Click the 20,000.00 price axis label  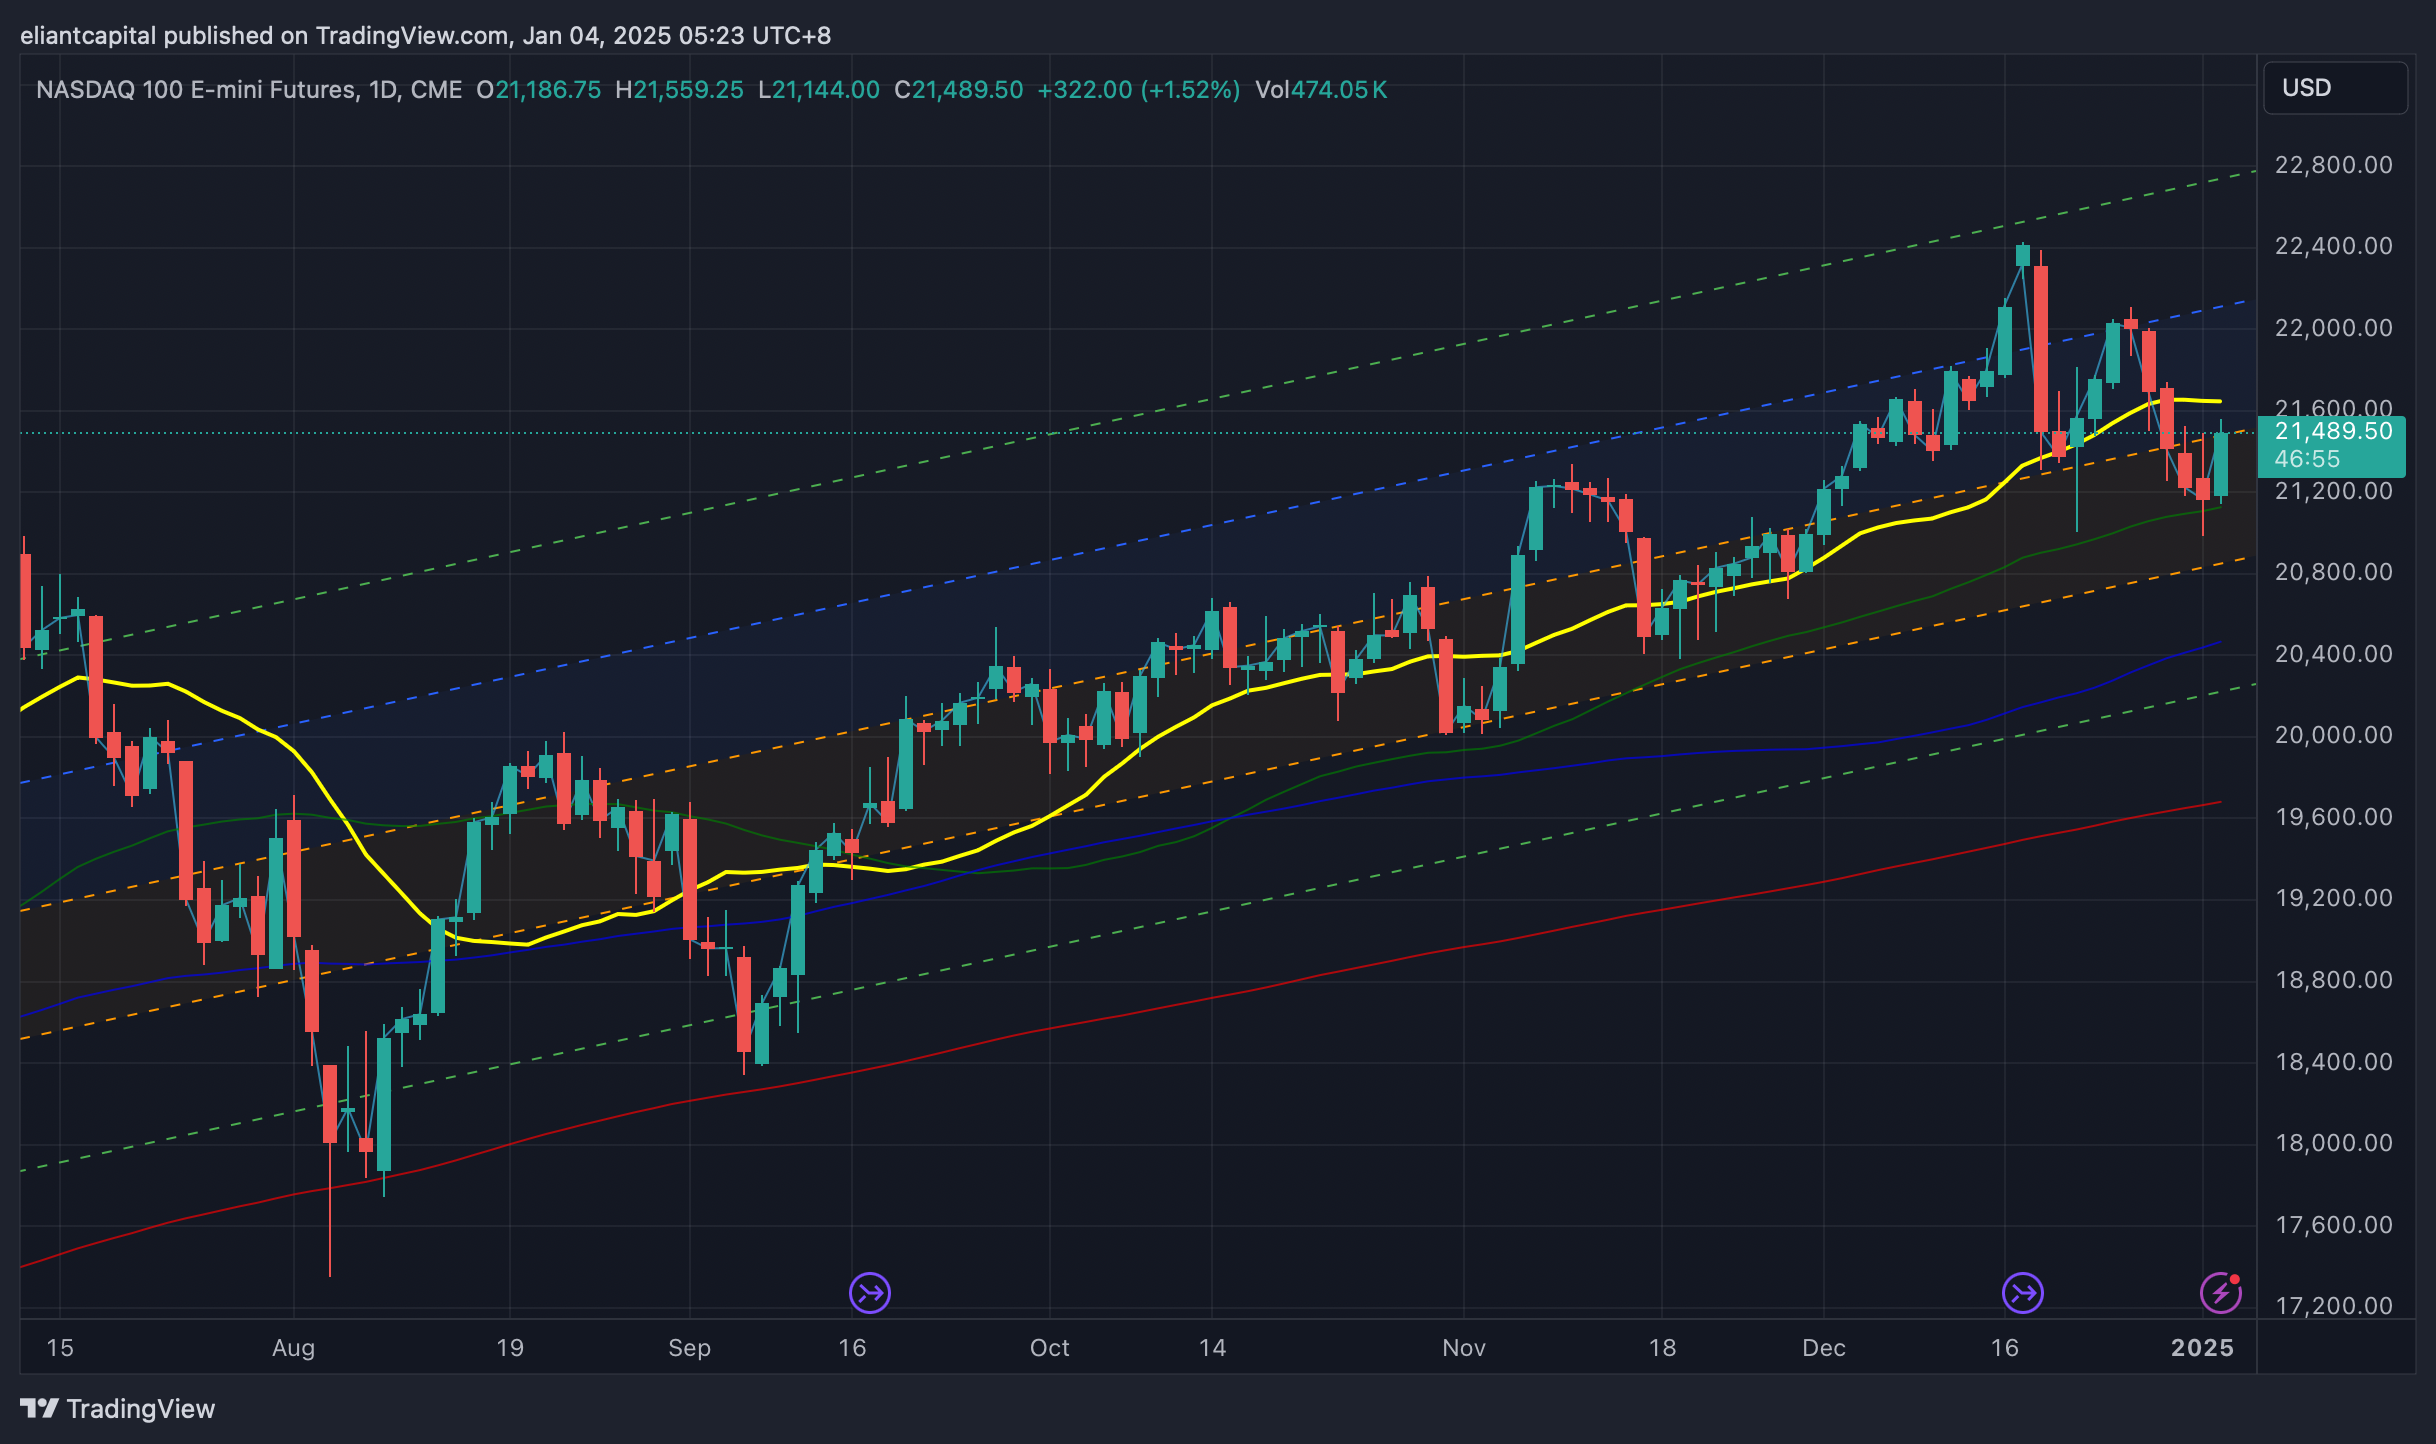2333,735
